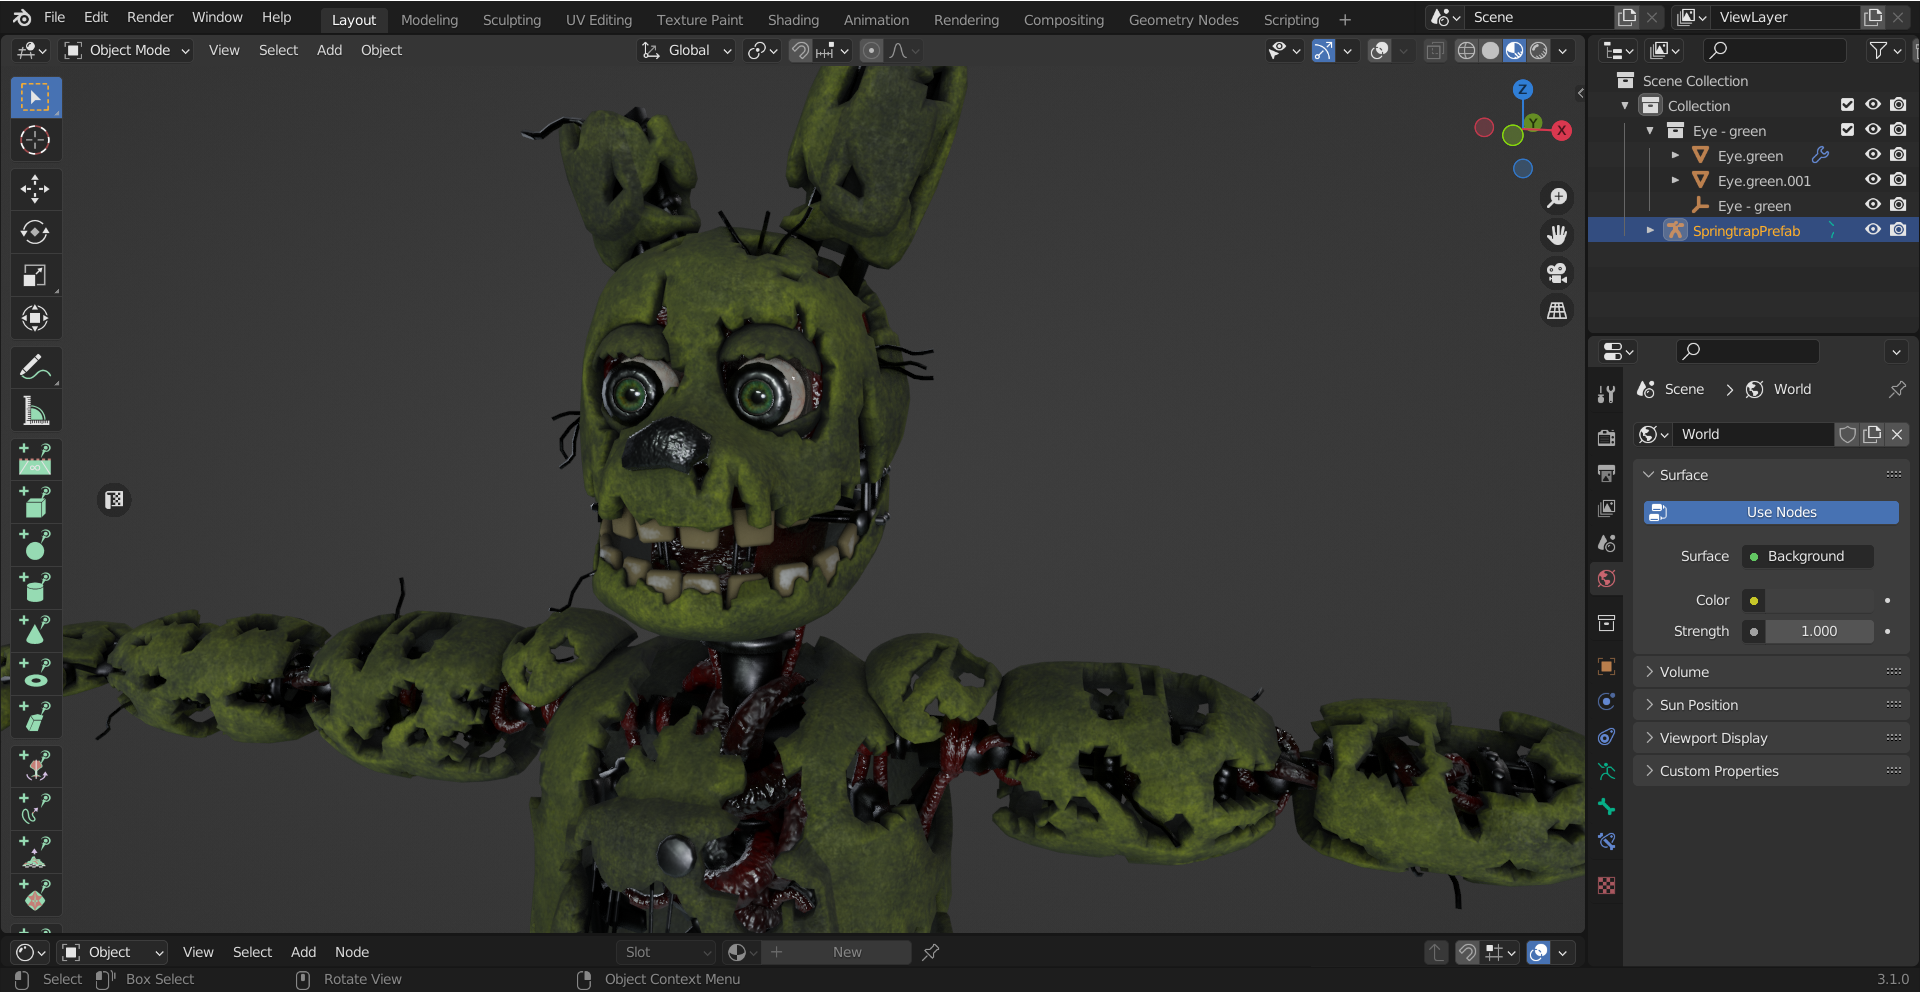Open the Object Mode dropdown

tap(127, 50)
